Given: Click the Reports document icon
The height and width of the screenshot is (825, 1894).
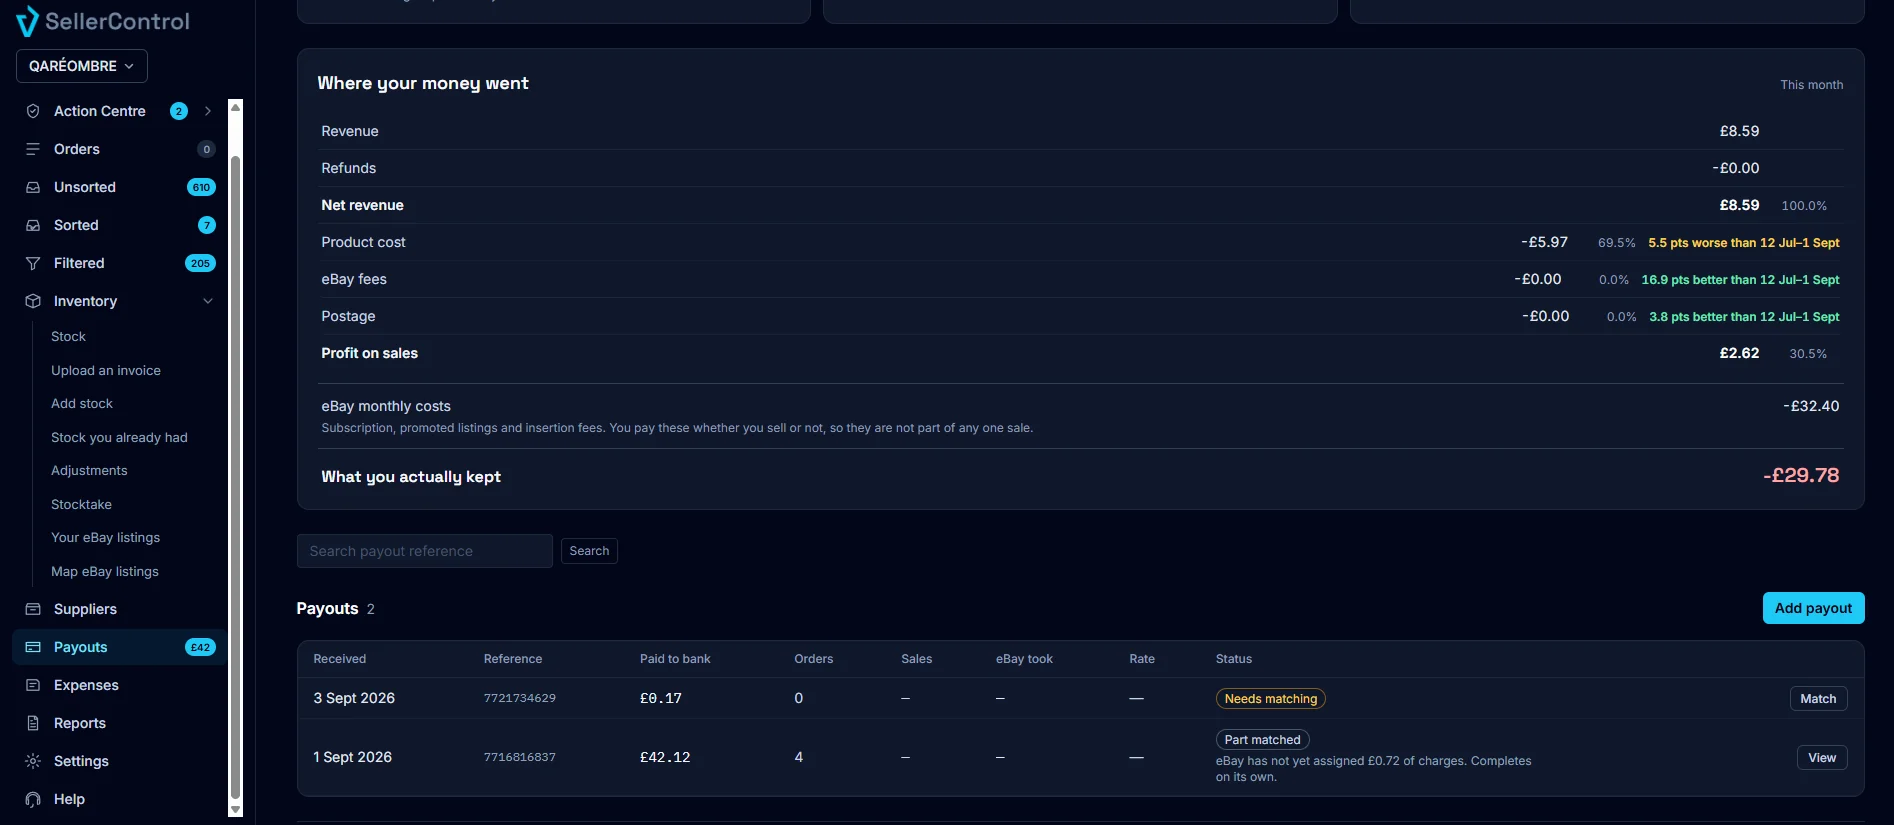Looking at the screenshot, I should (x=33, y=723).
